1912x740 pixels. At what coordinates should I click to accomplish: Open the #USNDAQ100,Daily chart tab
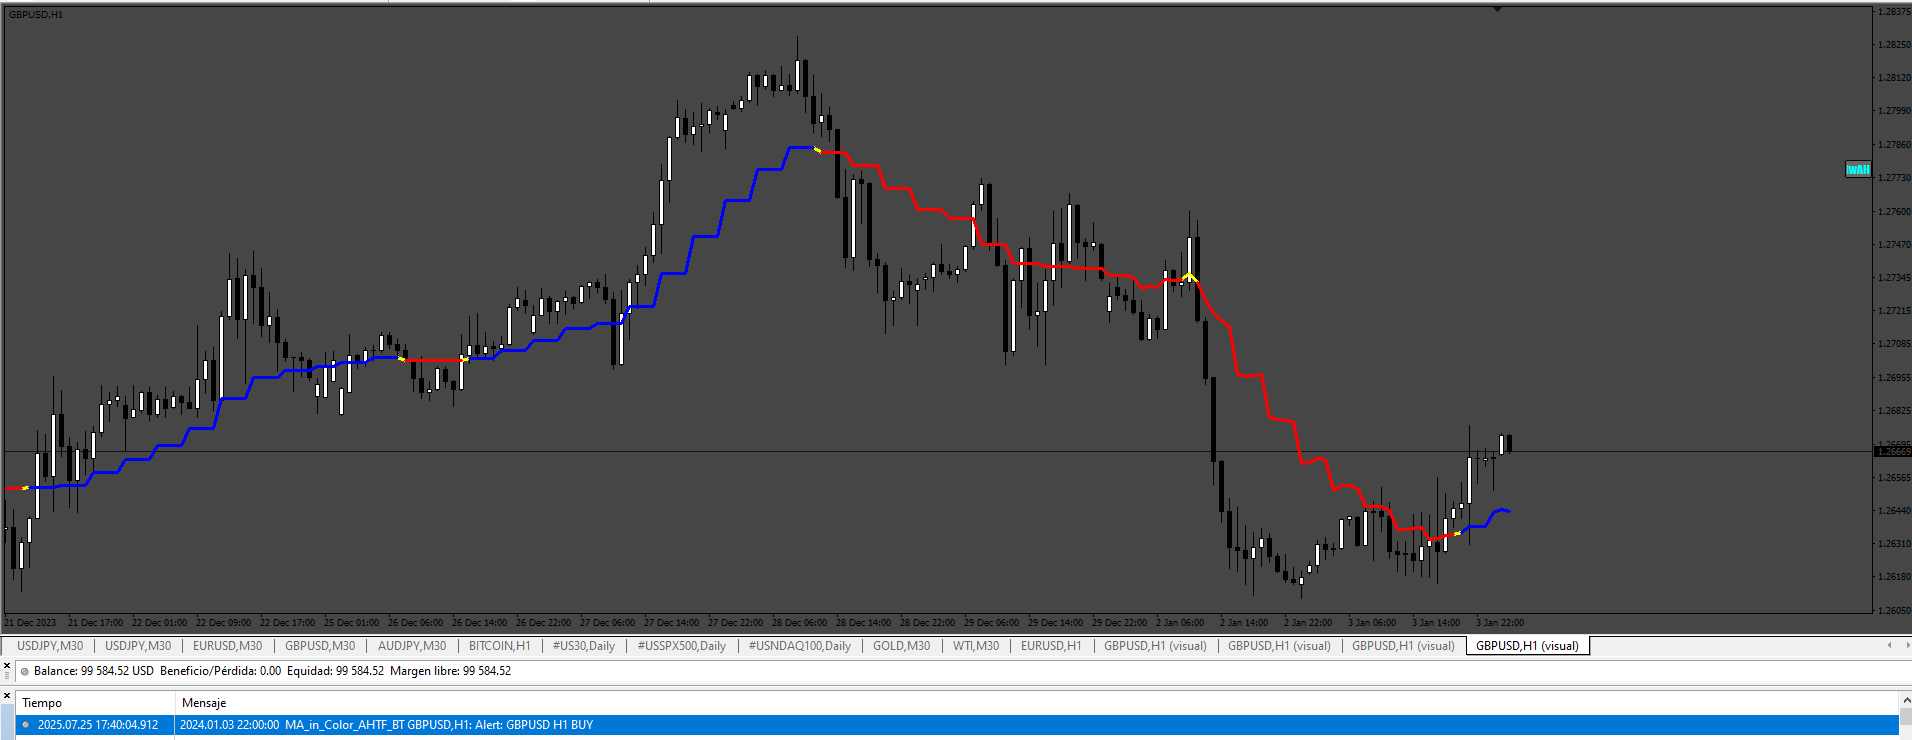pyautogui.click(x=800, y=646)
